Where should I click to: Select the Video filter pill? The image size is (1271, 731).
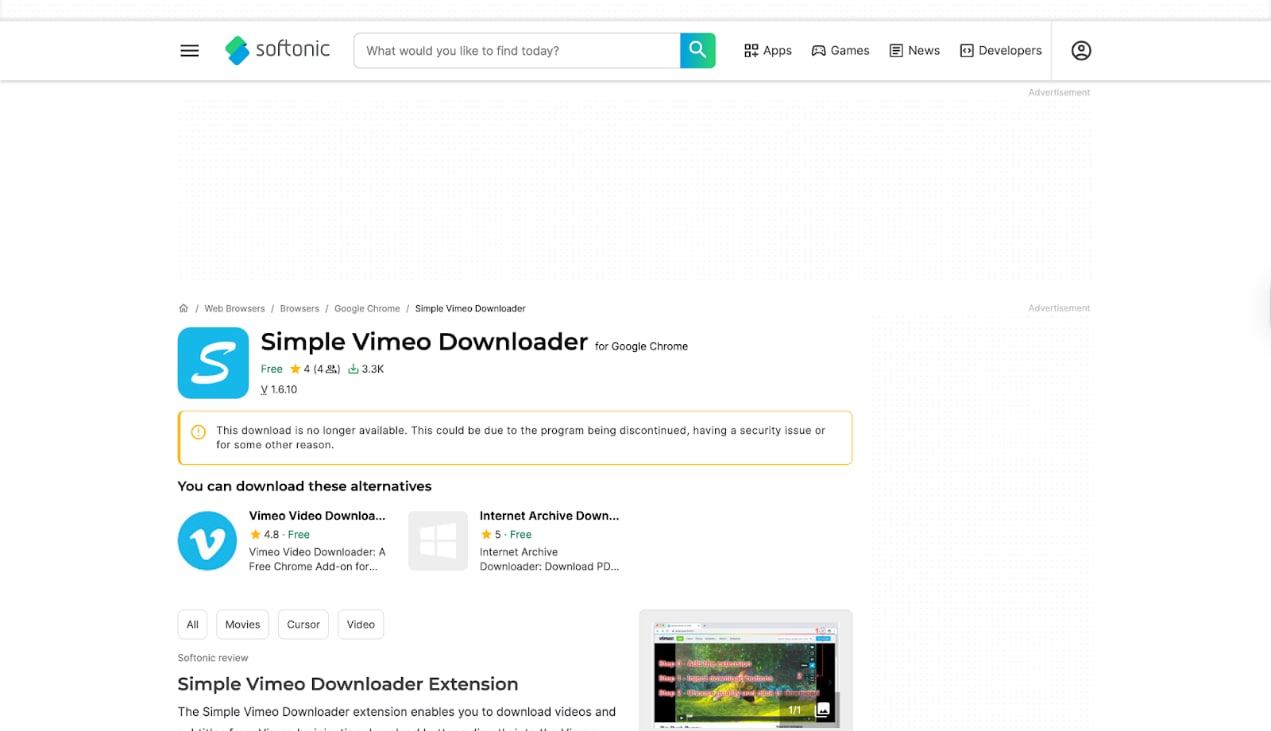[x=360, y=624]
